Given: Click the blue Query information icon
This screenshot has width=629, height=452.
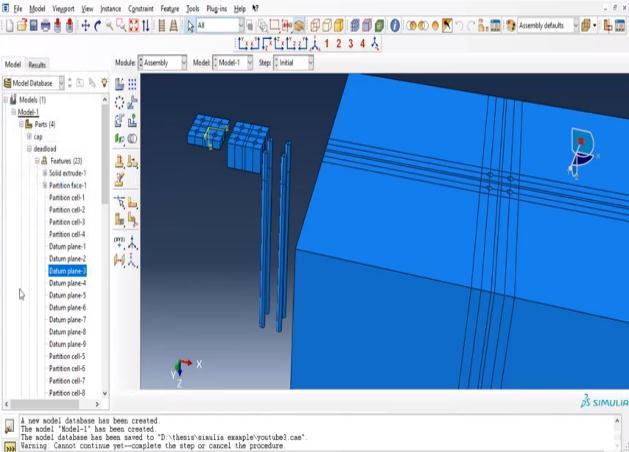Looking at the screenshot, I should pos(395,26).
